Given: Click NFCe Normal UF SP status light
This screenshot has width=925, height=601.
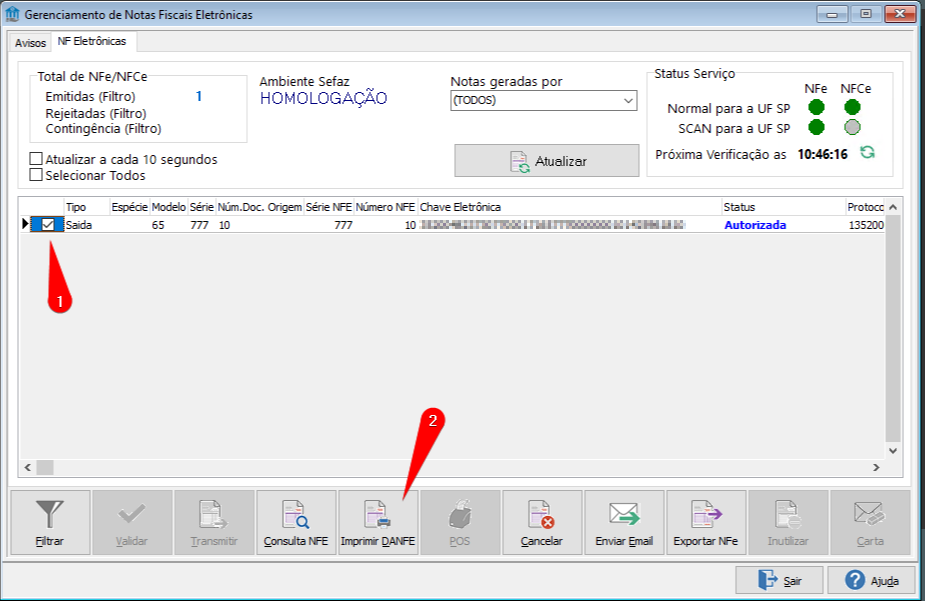Looking at the screenshot, I should click(x=852, y=107).
